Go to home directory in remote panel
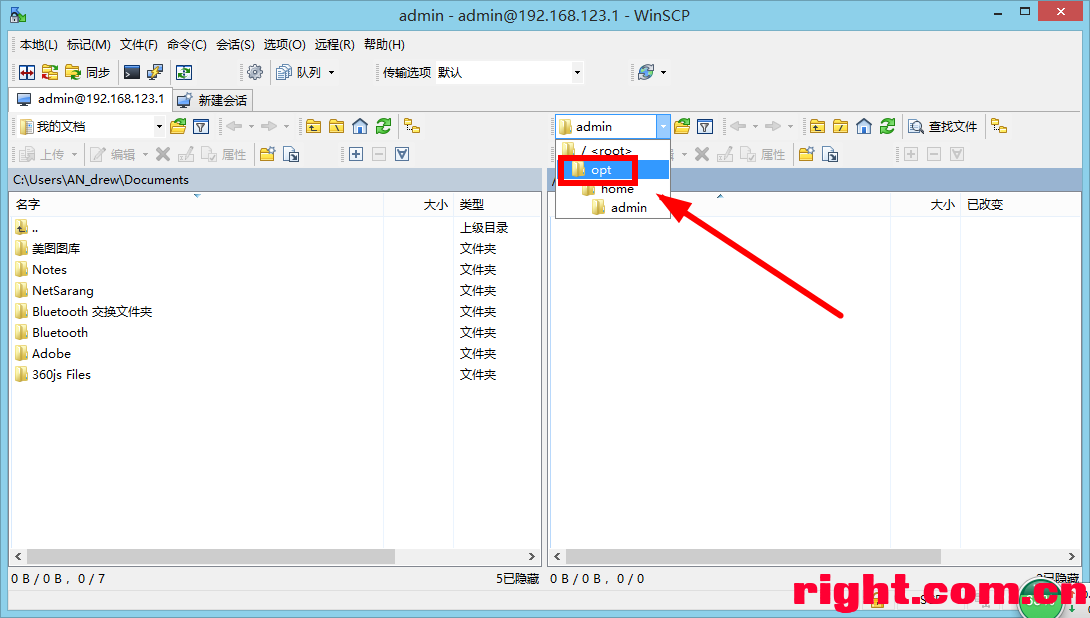Screen dimensions: 1090x618 coord(864,127)
